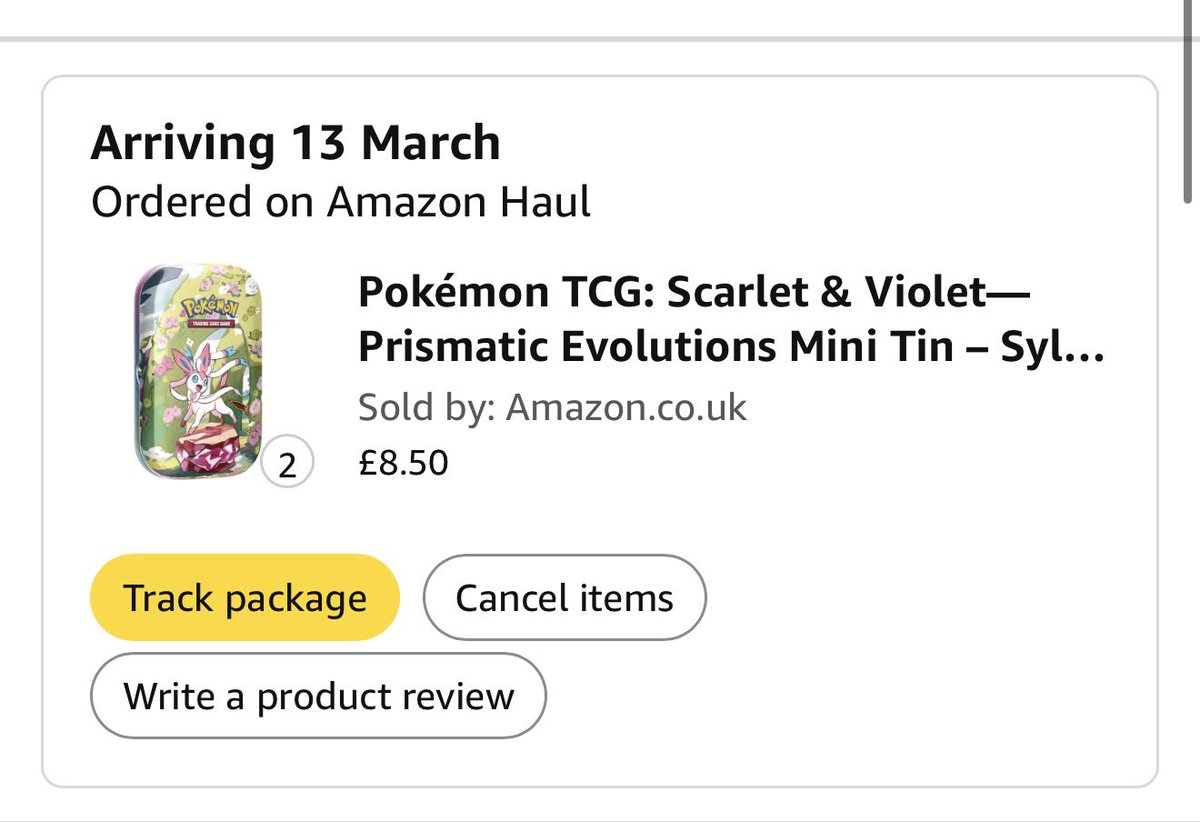Select the Arriving 13 March heading
1200x822 pixels.
click(x=295, y=144)
